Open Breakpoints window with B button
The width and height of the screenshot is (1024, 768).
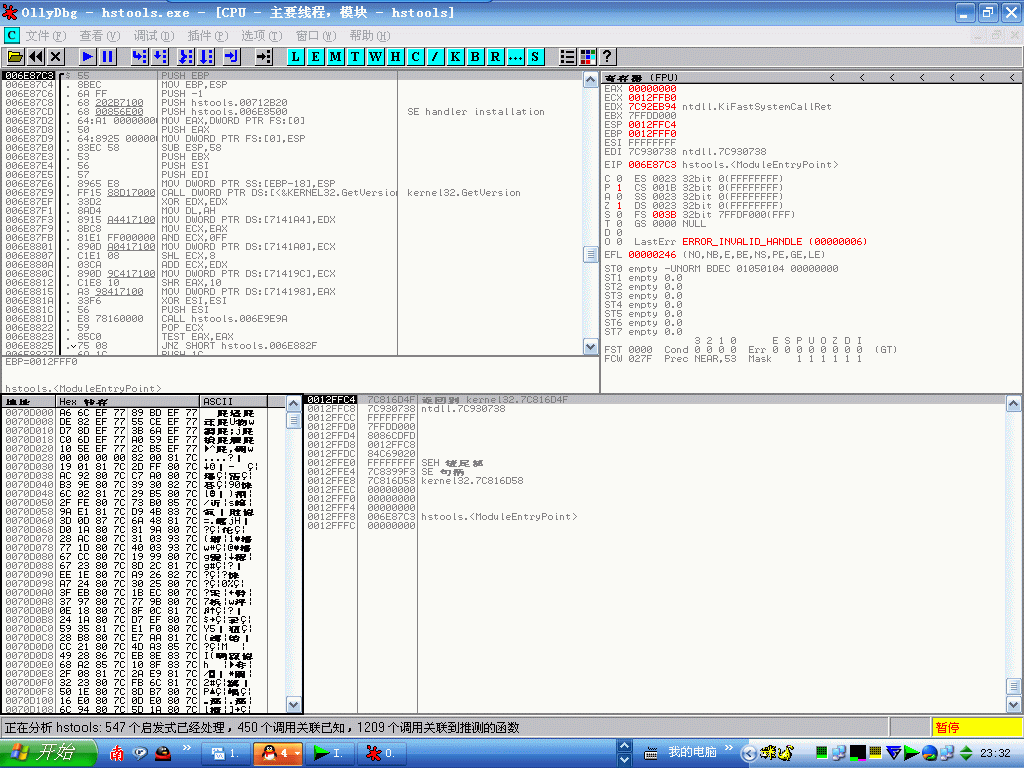point(475,57)
